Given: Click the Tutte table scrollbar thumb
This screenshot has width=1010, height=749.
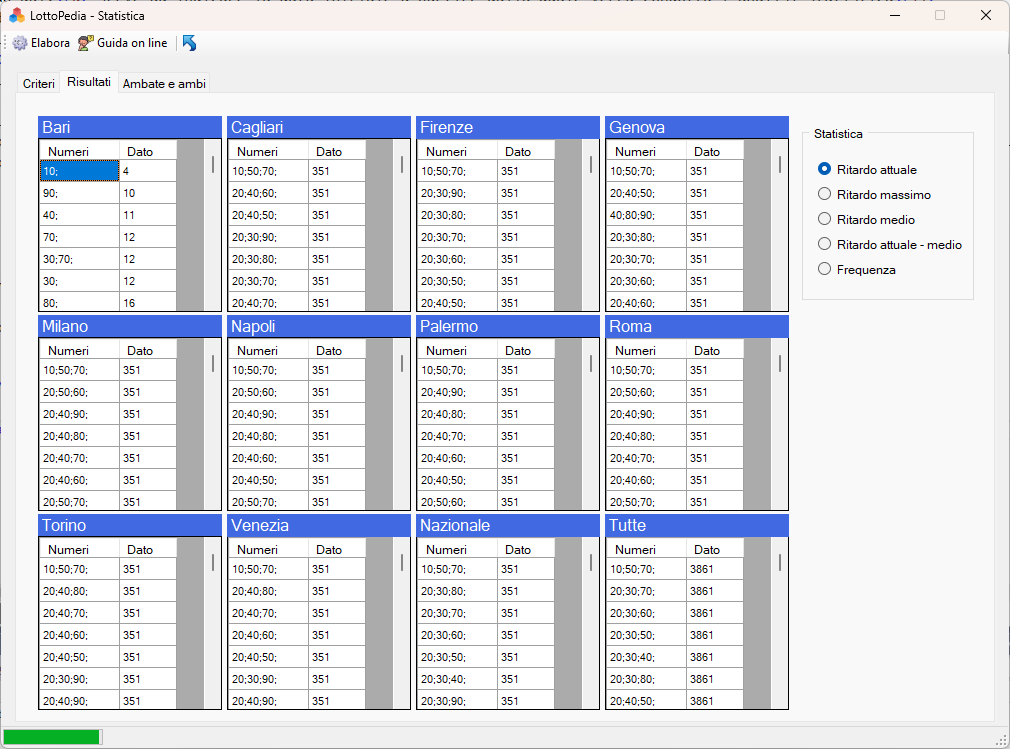Looking at the screenshot, I should click(779, 562).
